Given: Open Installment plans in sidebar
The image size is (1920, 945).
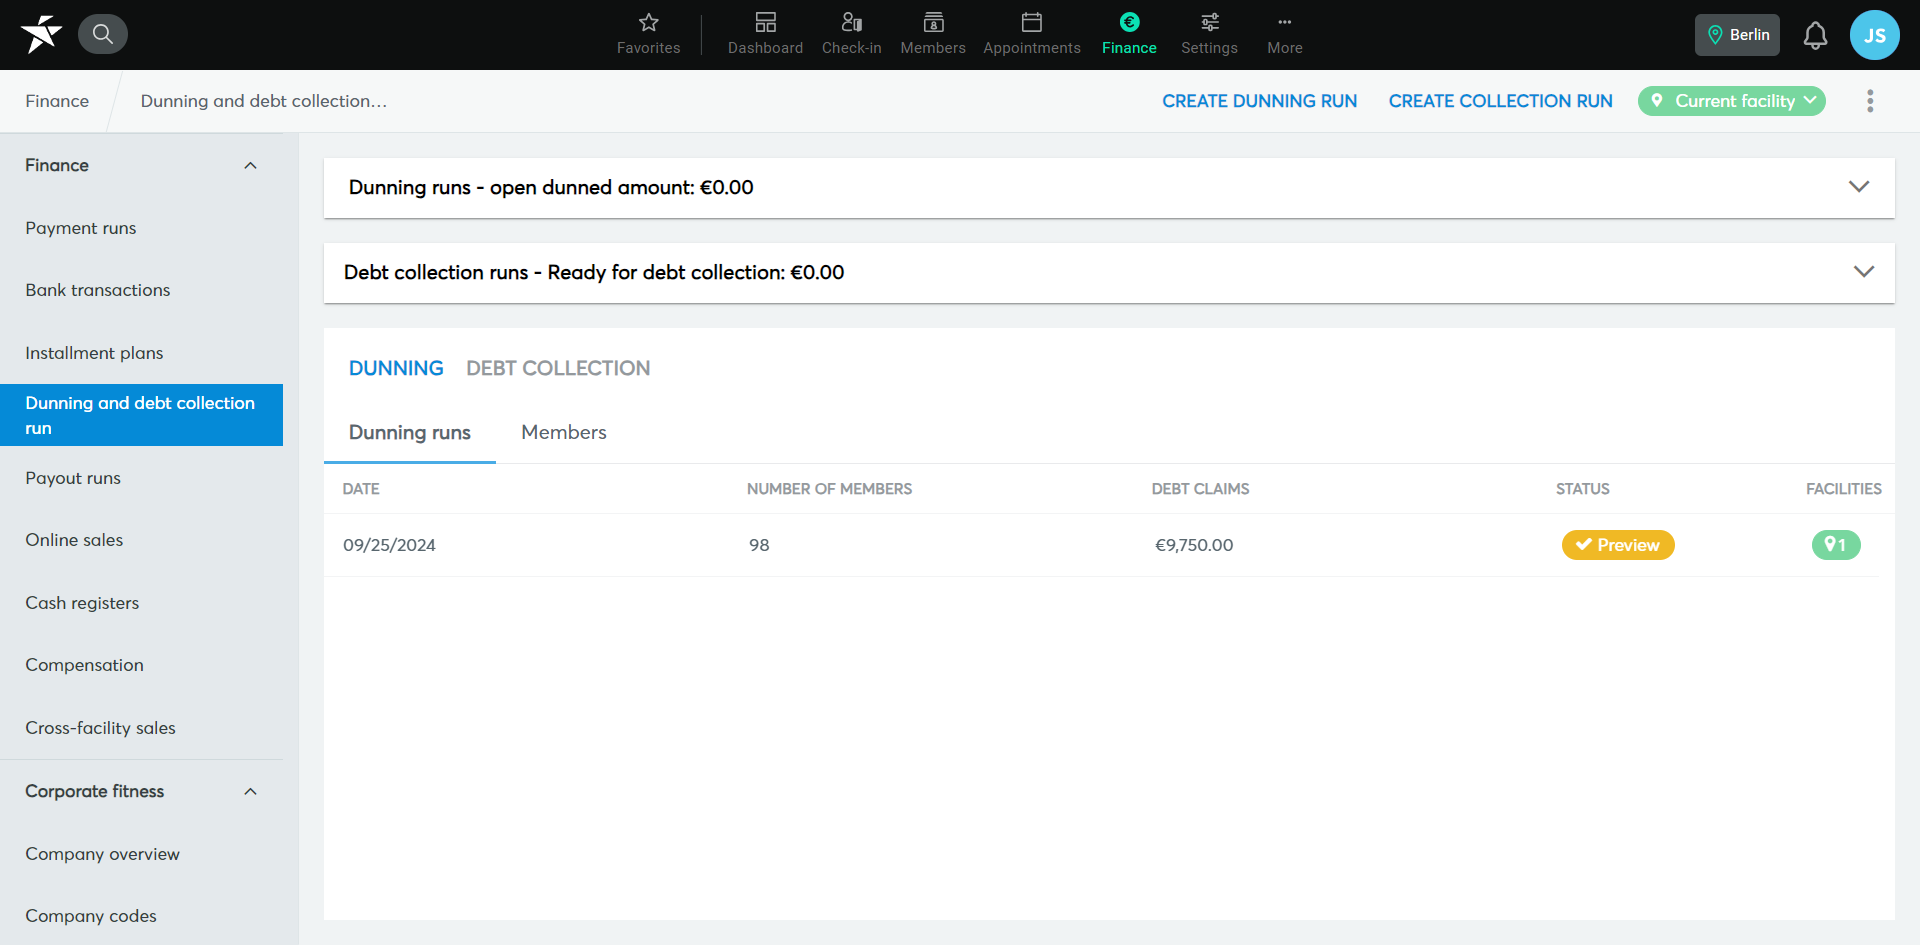Looking at the screenshot, I should (94, 353).
